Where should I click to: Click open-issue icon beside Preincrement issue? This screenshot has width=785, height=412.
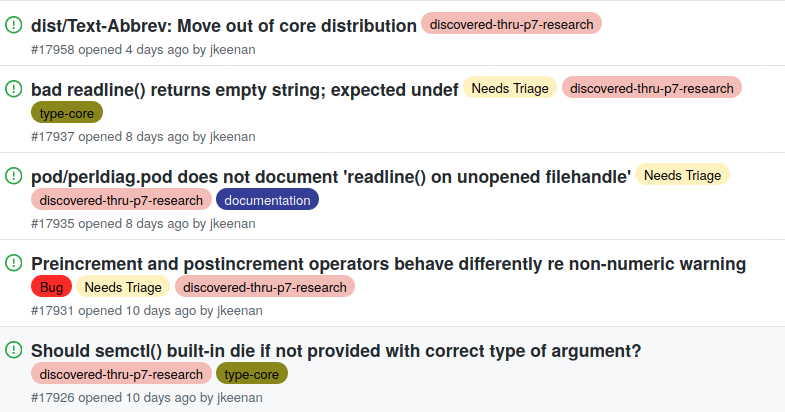click(14, 264)
